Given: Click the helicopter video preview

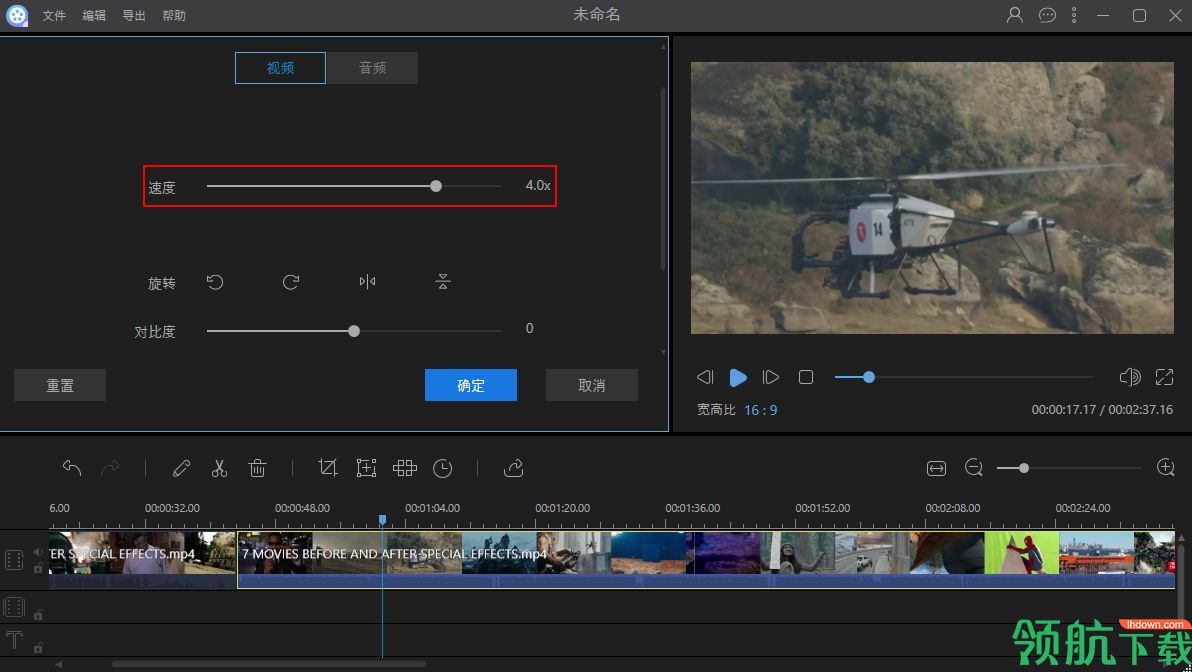Looking at the screenshot, I should [x=932, y=198].
